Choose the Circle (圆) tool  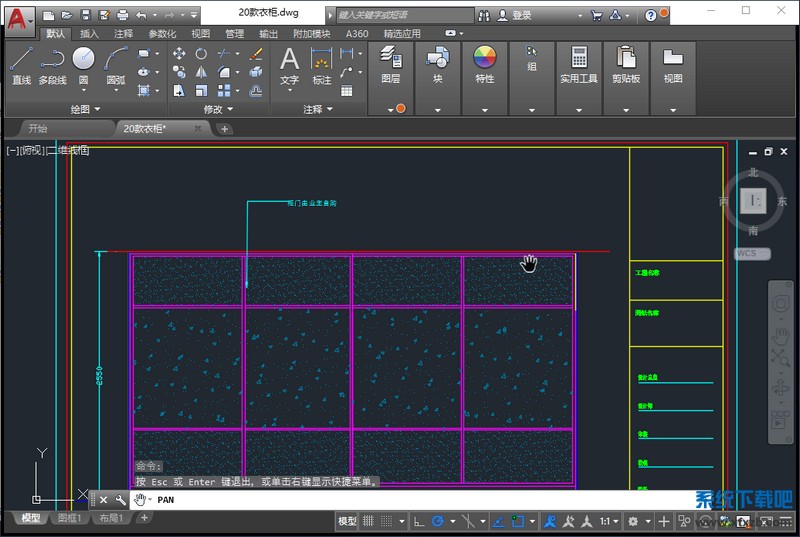tap(84, 60)
